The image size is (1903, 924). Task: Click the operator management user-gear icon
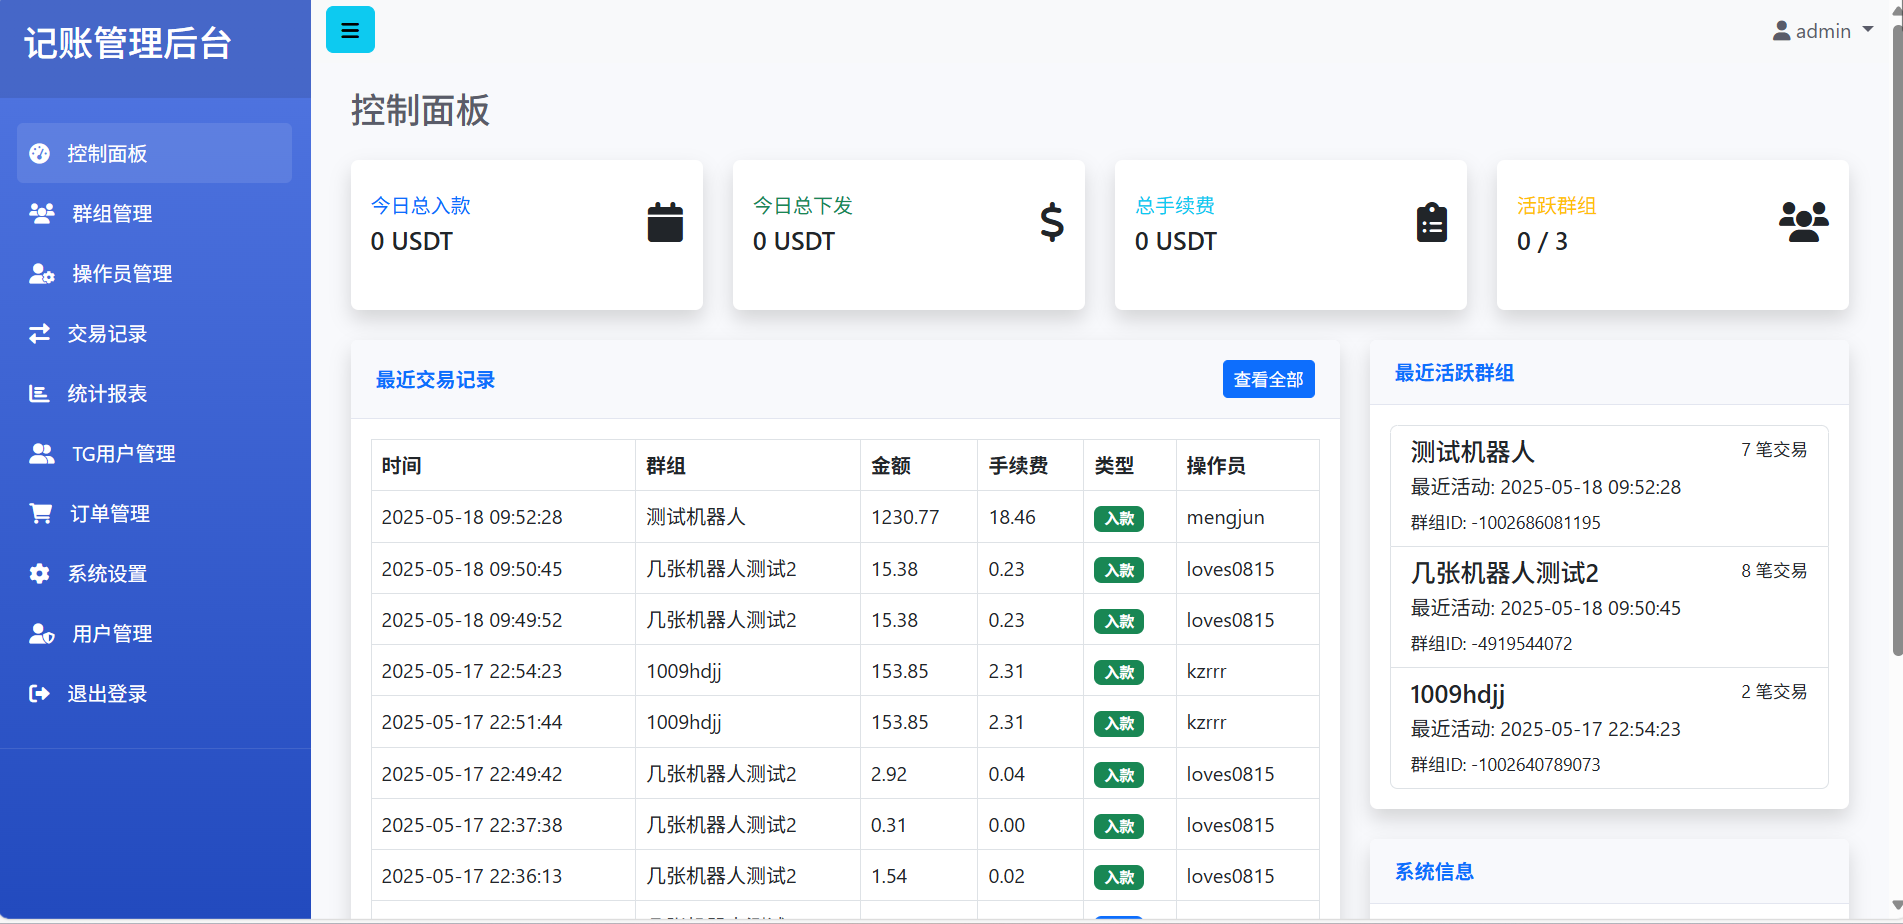pyautogui.click(x=41, y=273)
